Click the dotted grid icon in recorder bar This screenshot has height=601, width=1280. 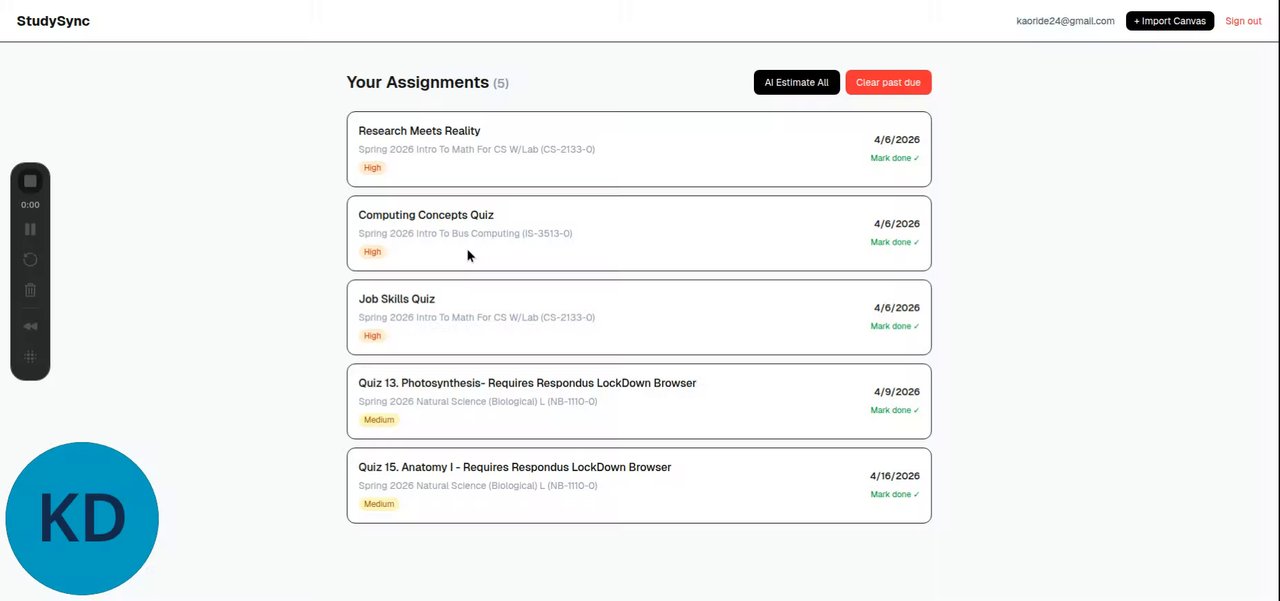click(x=30, y=357)
